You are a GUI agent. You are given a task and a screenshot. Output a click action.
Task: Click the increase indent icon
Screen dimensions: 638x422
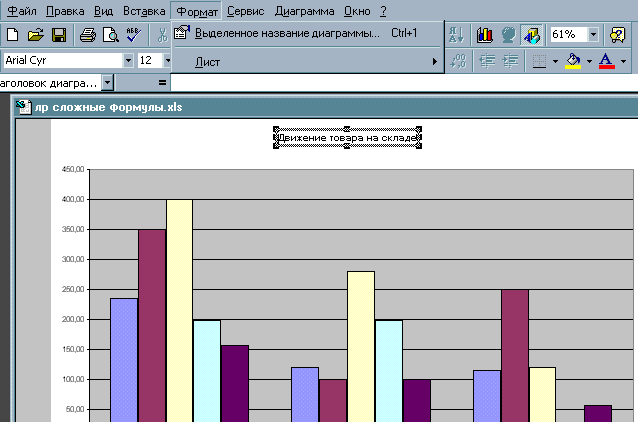510,61
